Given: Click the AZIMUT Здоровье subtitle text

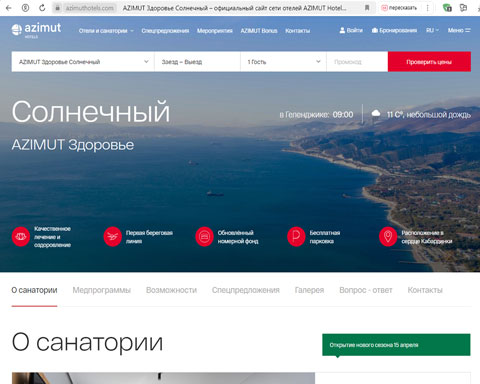Looking at the screenshot, I should [73, 145].
